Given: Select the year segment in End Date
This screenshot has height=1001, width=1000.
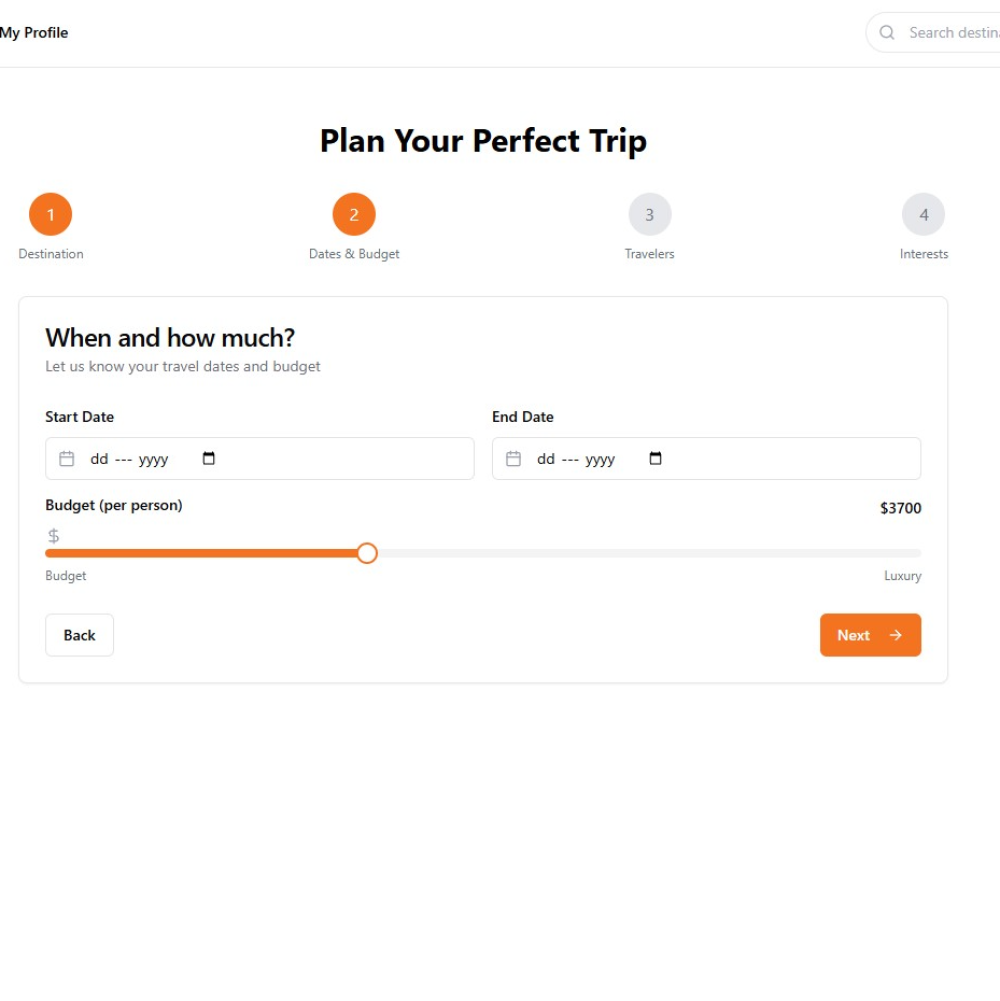Looking at the screenshot, I should point(600,460).
